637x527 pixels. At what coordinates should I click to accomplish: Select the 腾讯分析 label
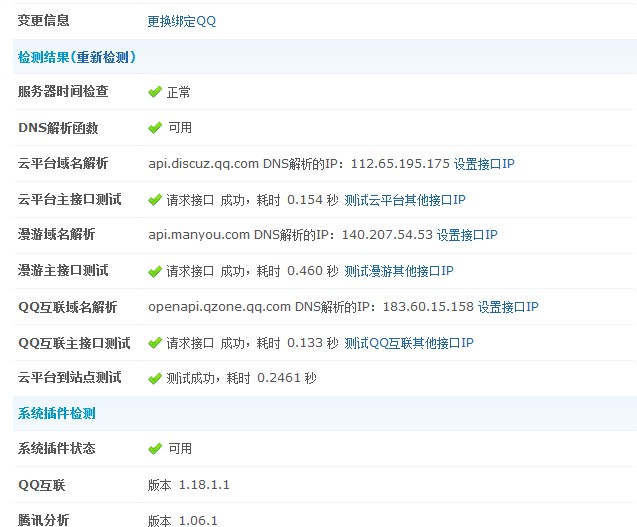(43, 520)
